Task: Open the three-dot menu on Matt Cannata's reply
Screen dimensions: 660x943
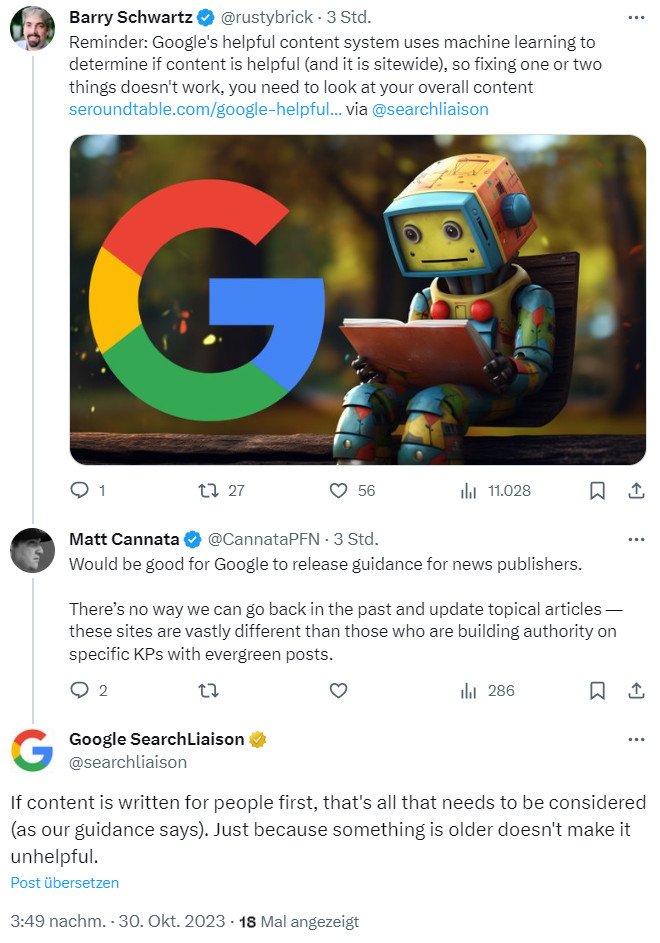Action: pyautogui.click(x=636, y=538)
